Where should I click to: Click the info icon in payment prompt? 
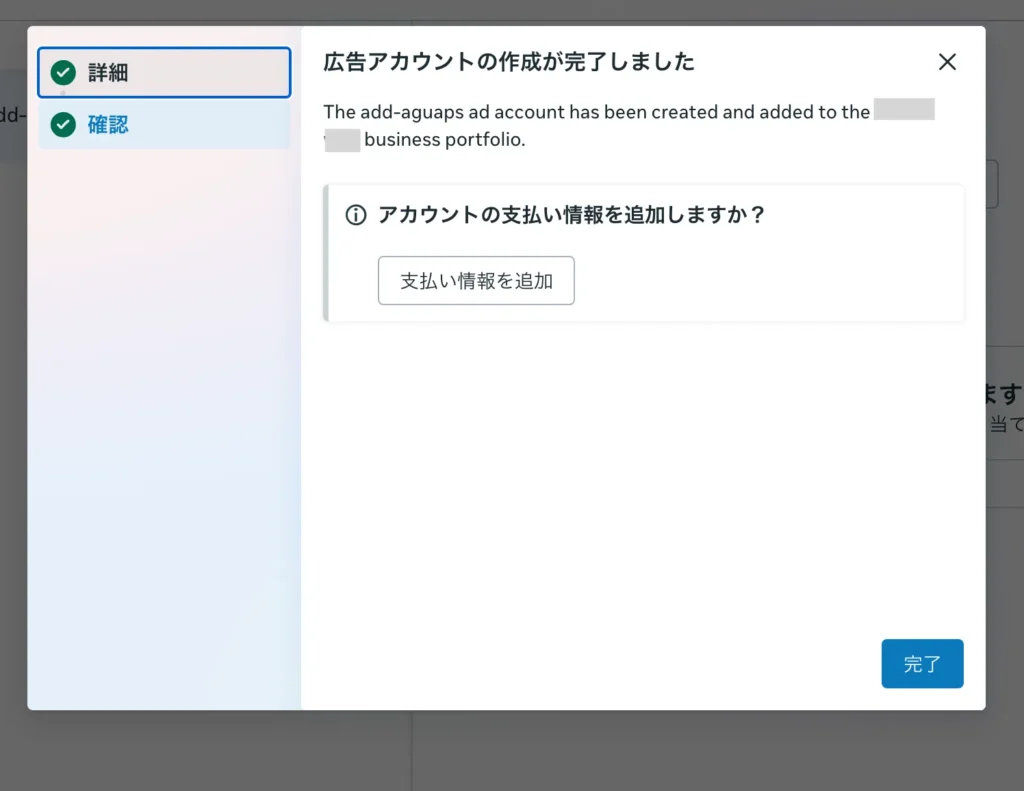pyautogui.click(x=355, y=215)
